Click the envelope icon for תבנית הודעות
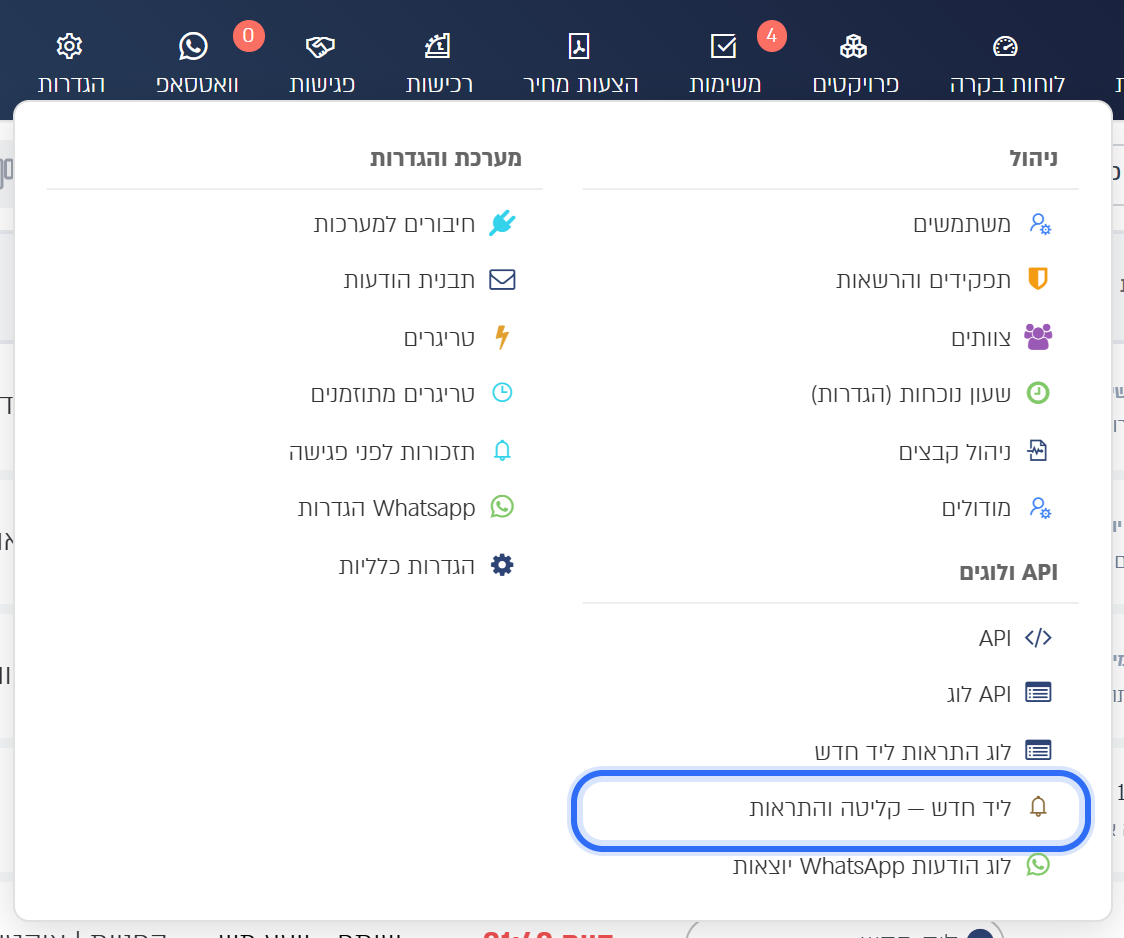The width and height of the screenshot is (1124, 938). pos(502,279)
